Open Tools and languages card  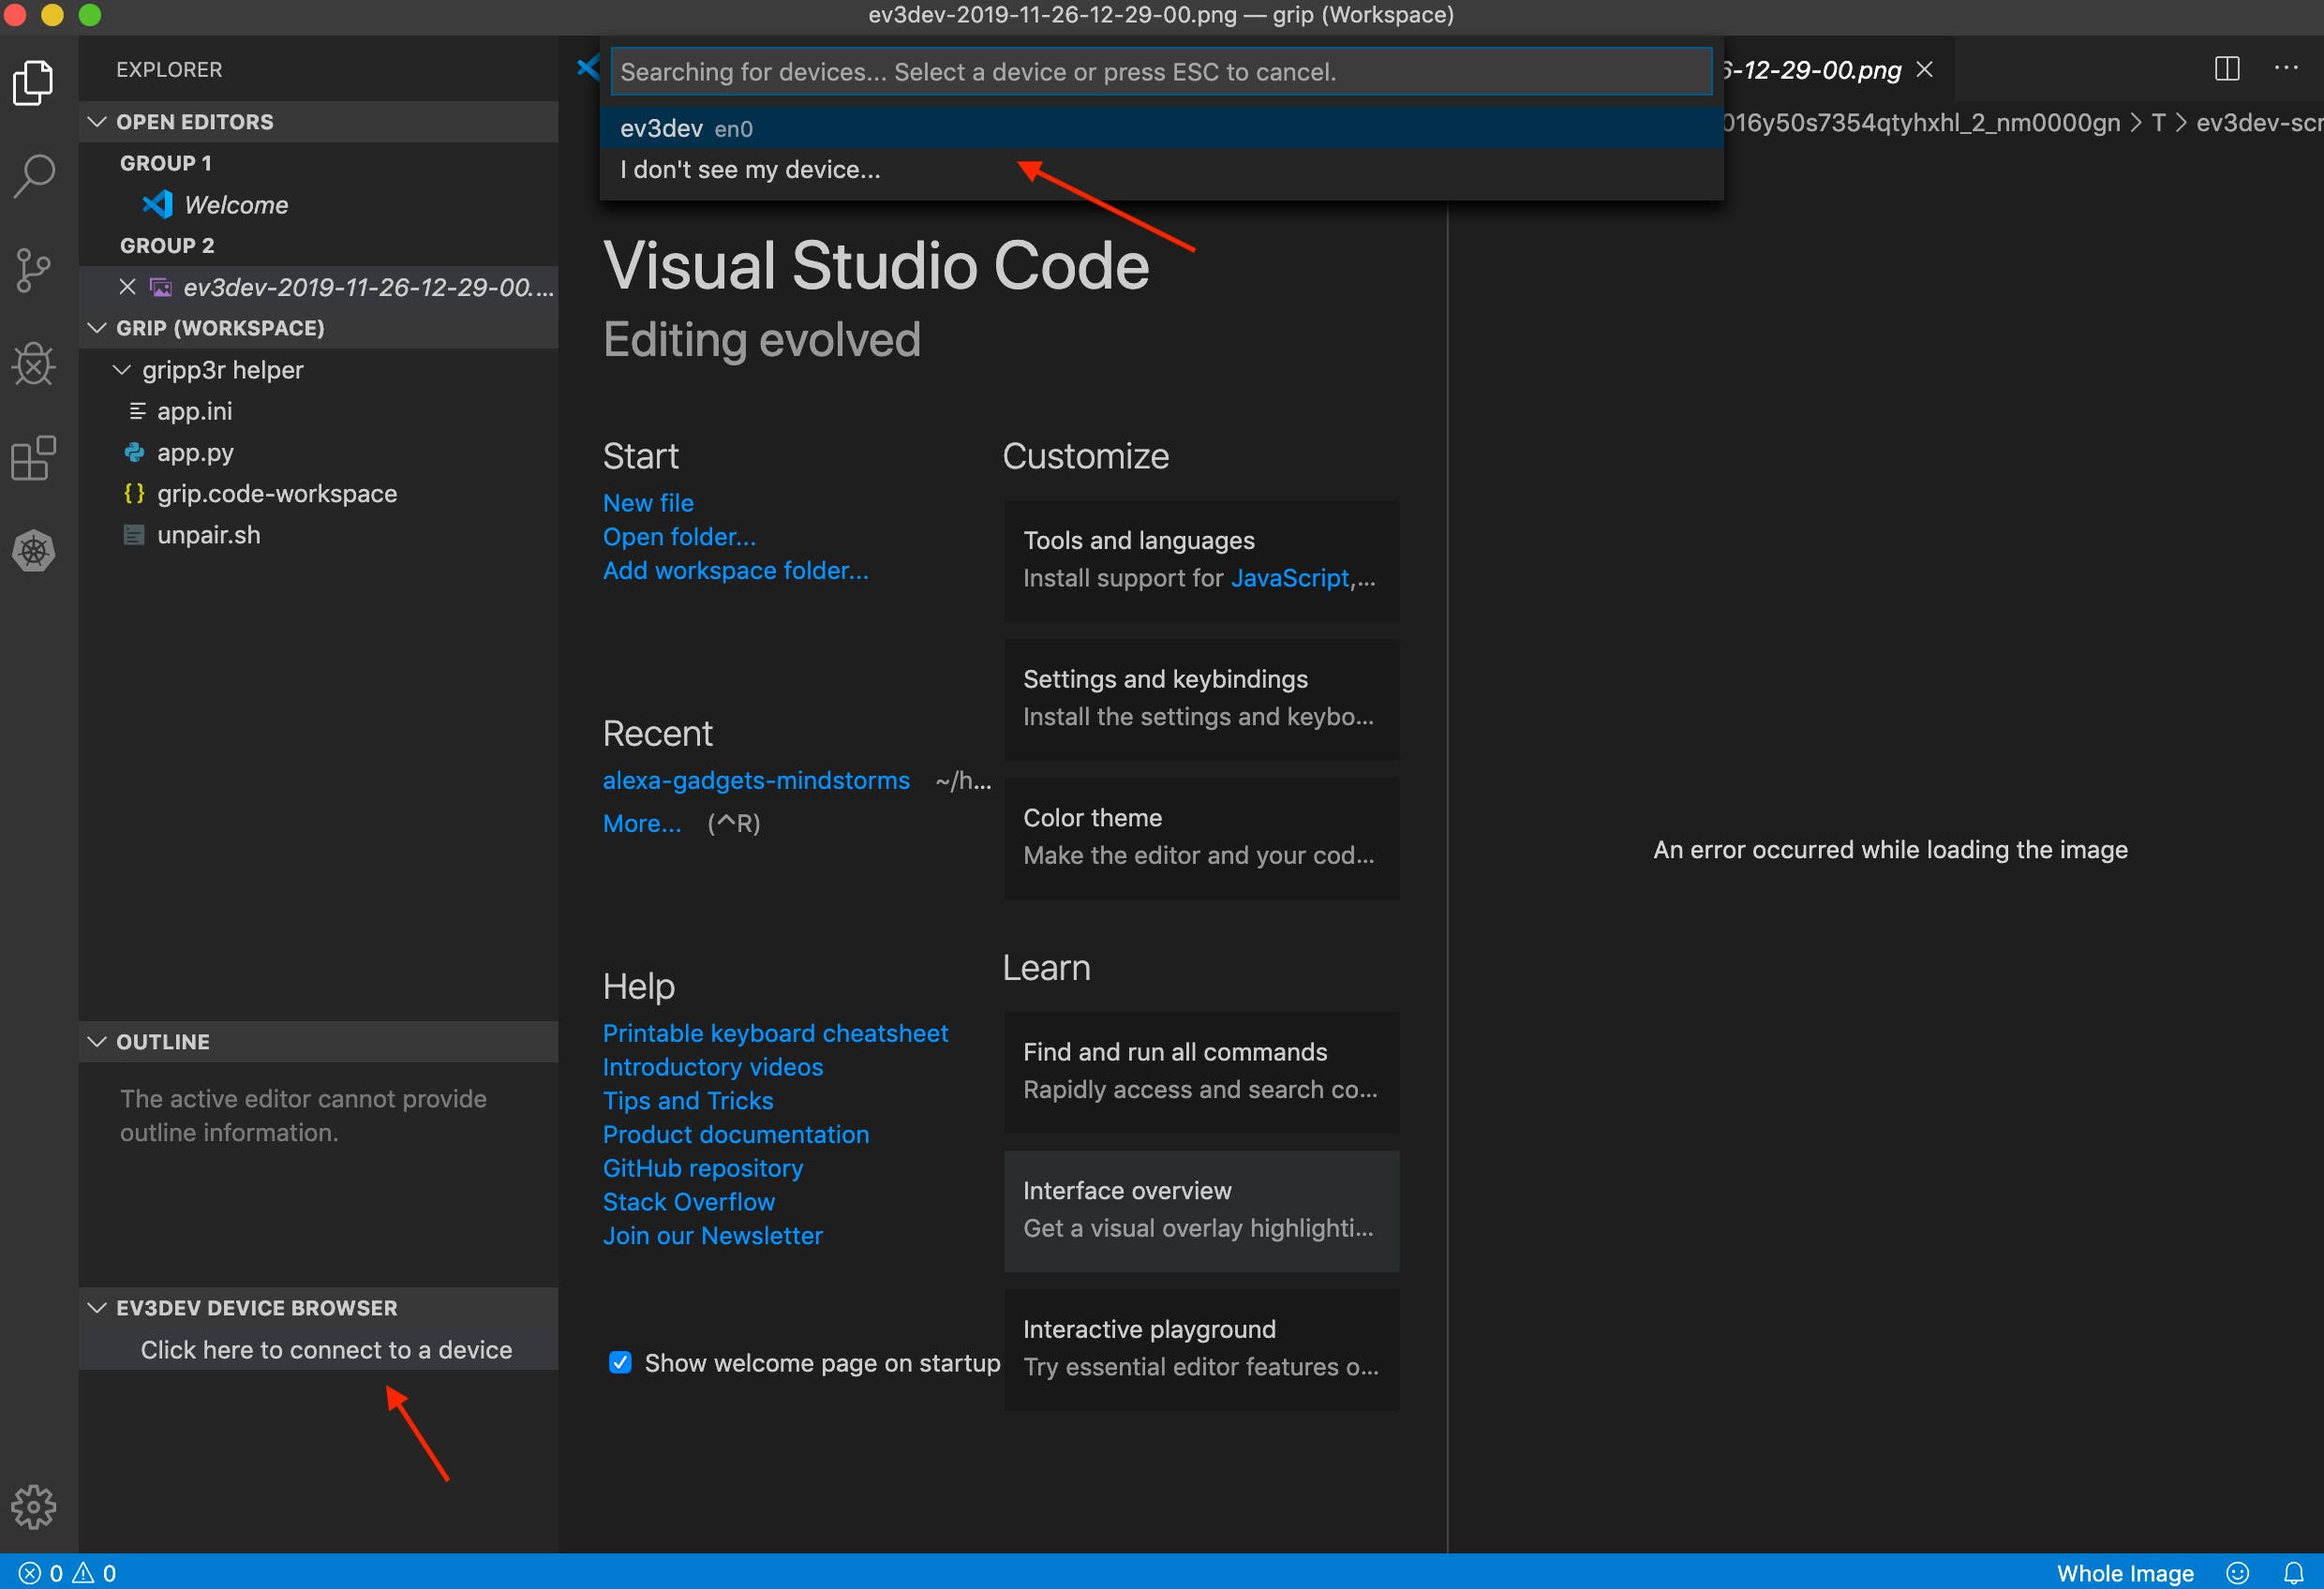(x=1201, y=560)
